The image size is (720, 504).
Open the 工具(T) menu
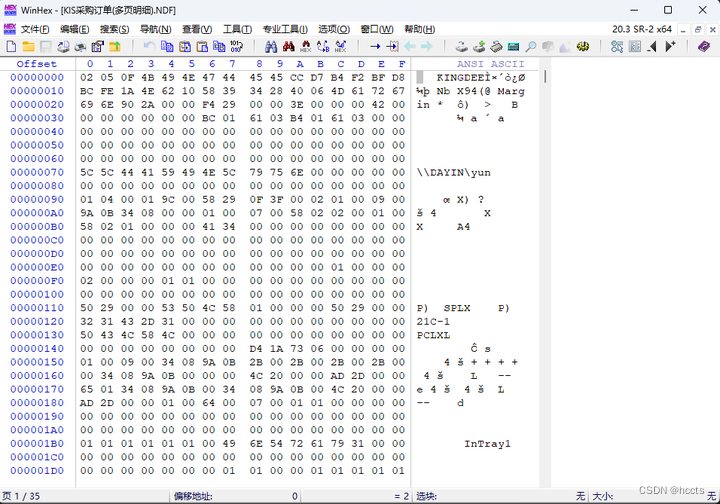(237, 29)
